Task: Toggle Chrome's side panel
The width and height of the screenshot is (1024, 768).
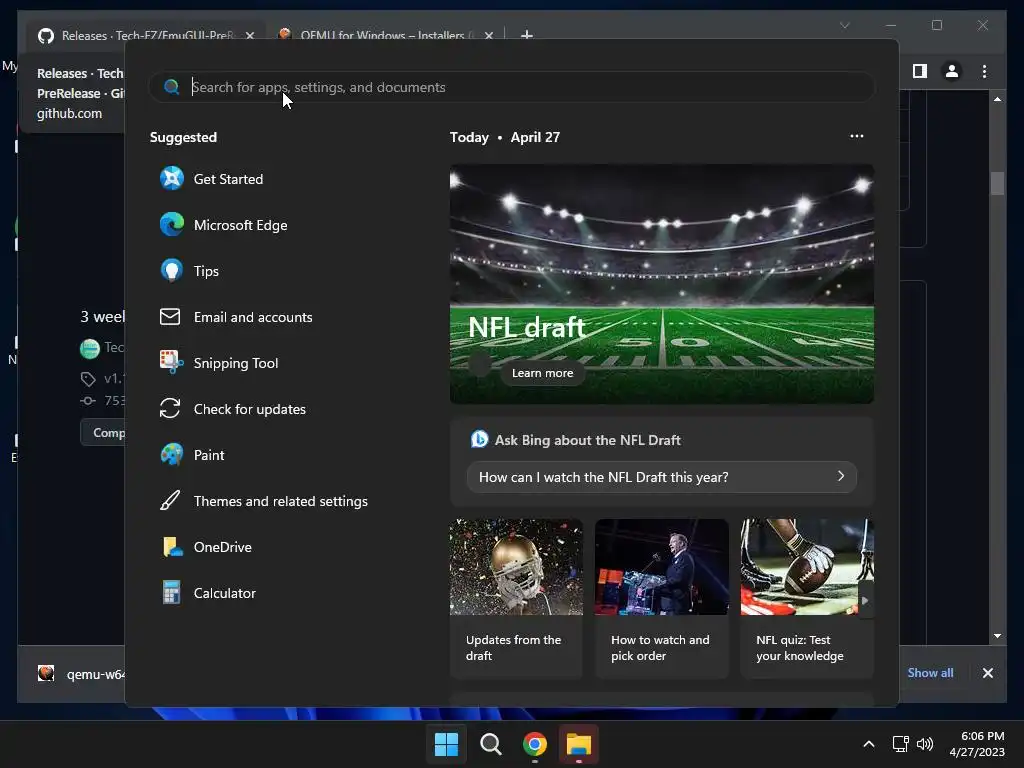Action: coord(920,71)
